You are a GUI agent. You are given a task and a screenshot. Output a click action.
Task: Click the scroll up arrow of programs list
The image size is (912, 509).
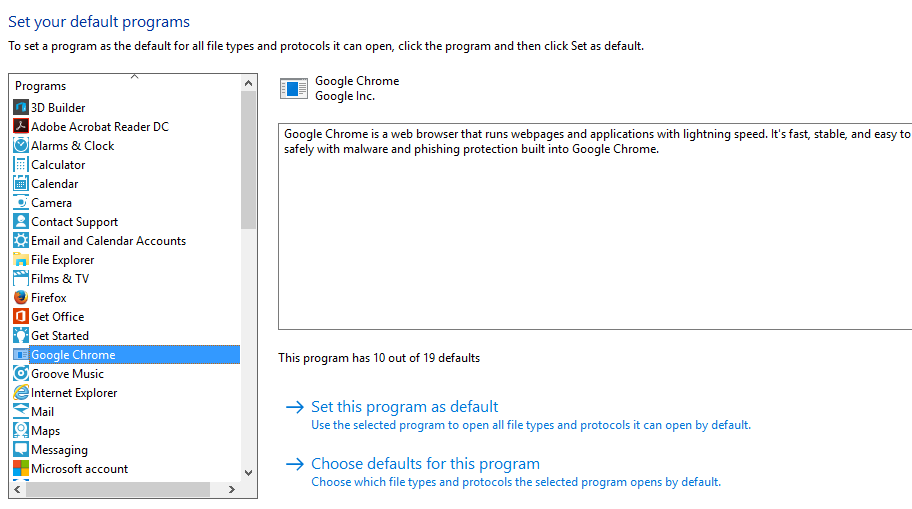(x=248, y=83)
